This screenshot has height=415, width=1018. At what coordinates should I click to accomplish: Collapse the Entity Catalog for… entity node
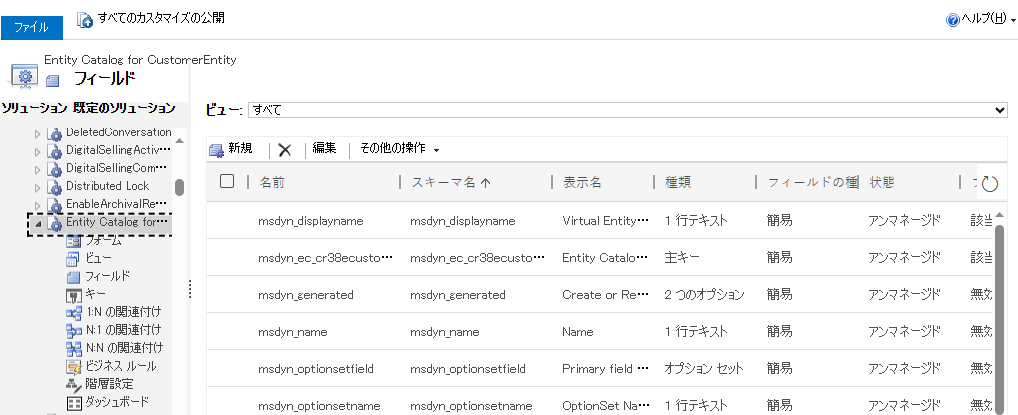38,223
